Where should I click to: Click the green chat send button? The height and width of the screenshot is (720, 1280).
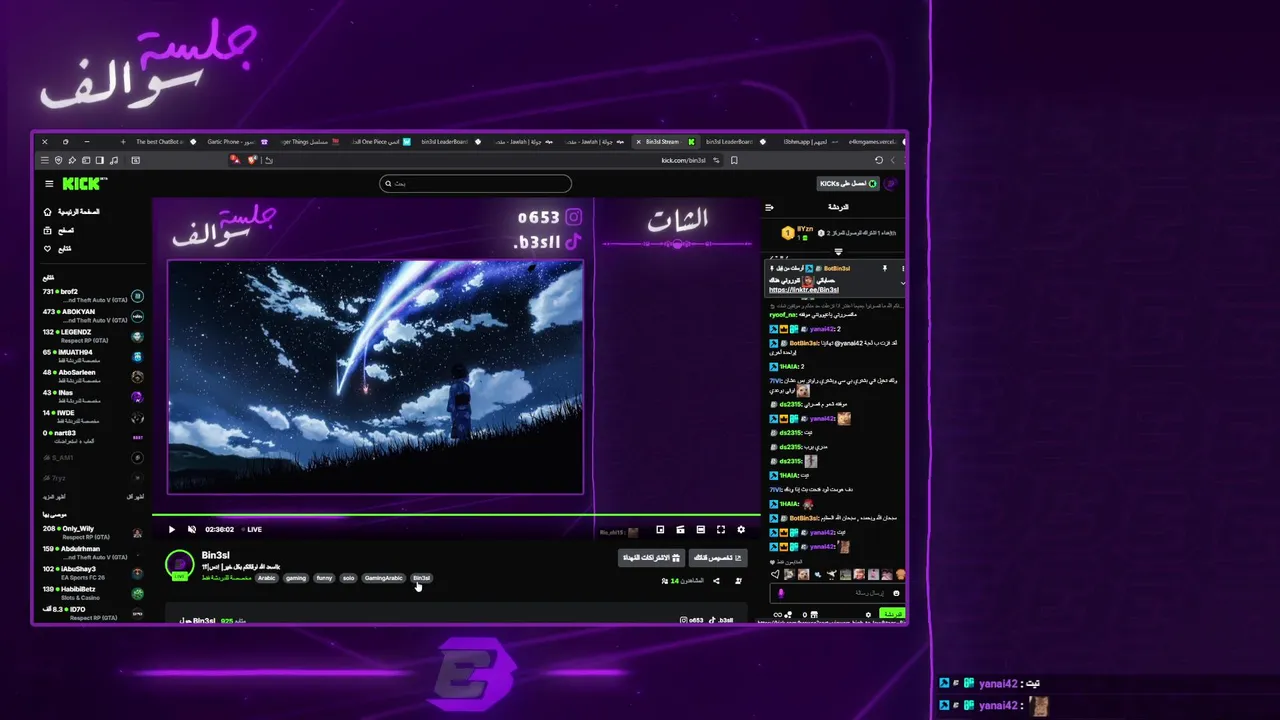click(x=892, y=614)
